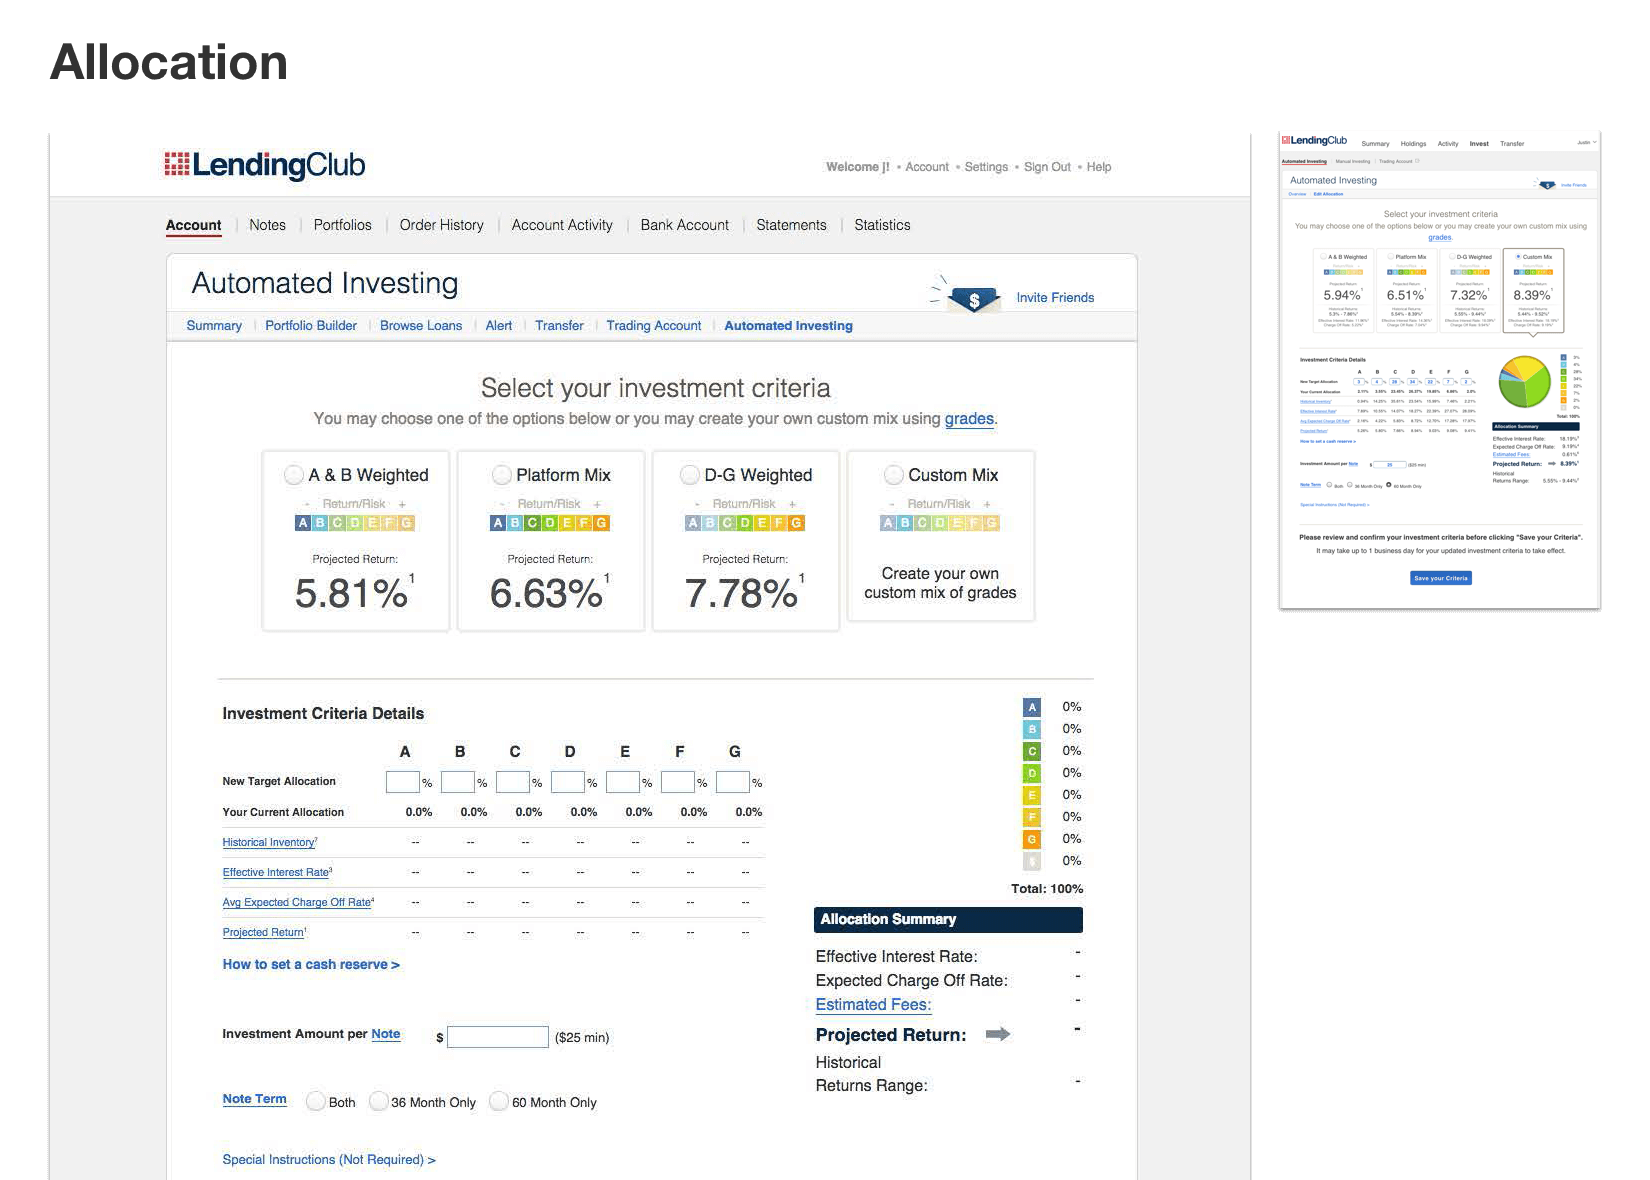Go to the Account Activity tab
The height and width of the screenshot is (1180, 1650).
coord(562,225)
